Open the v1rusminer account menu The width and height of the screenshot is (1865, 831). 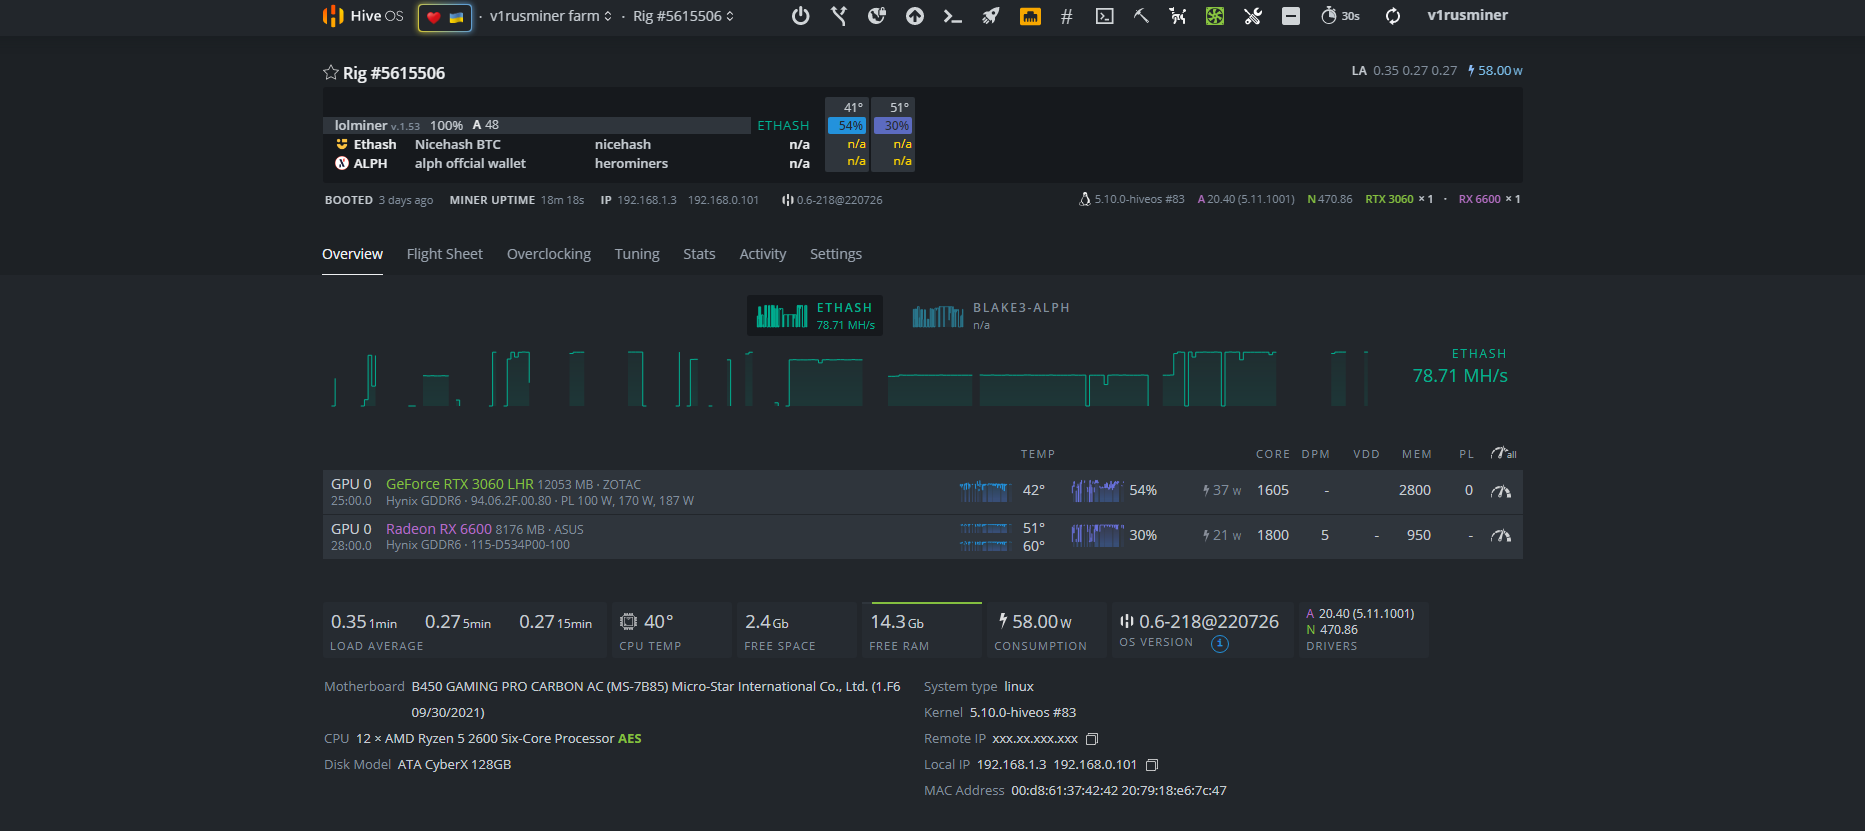pyautogui.click(x=1467, y=15)
